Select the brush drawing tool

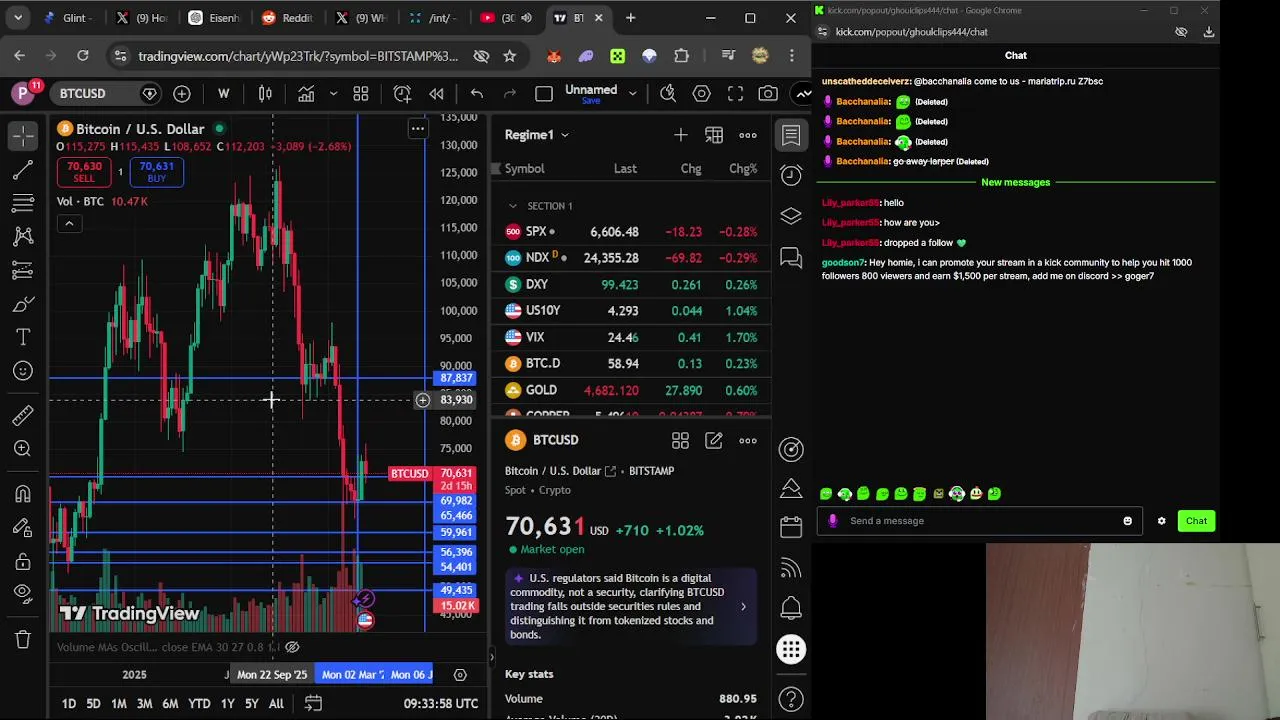(x=23, y=304)
